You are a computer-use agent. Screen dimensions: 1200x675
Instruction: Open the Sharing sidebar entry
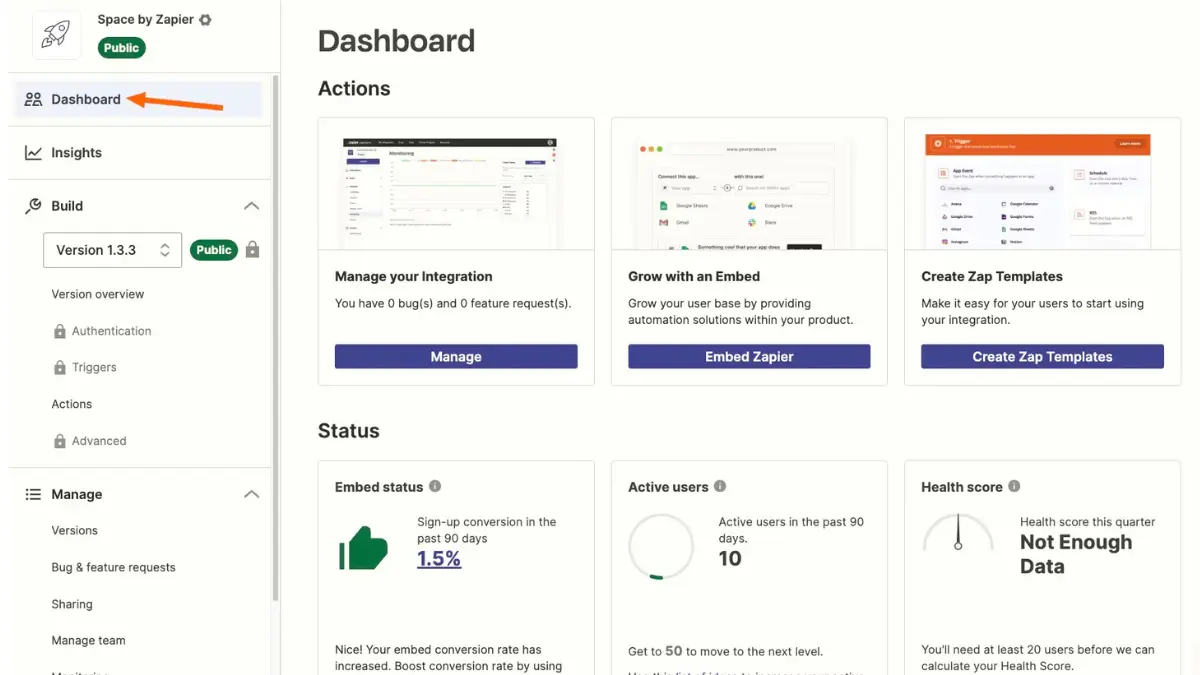tap(71, 604)
